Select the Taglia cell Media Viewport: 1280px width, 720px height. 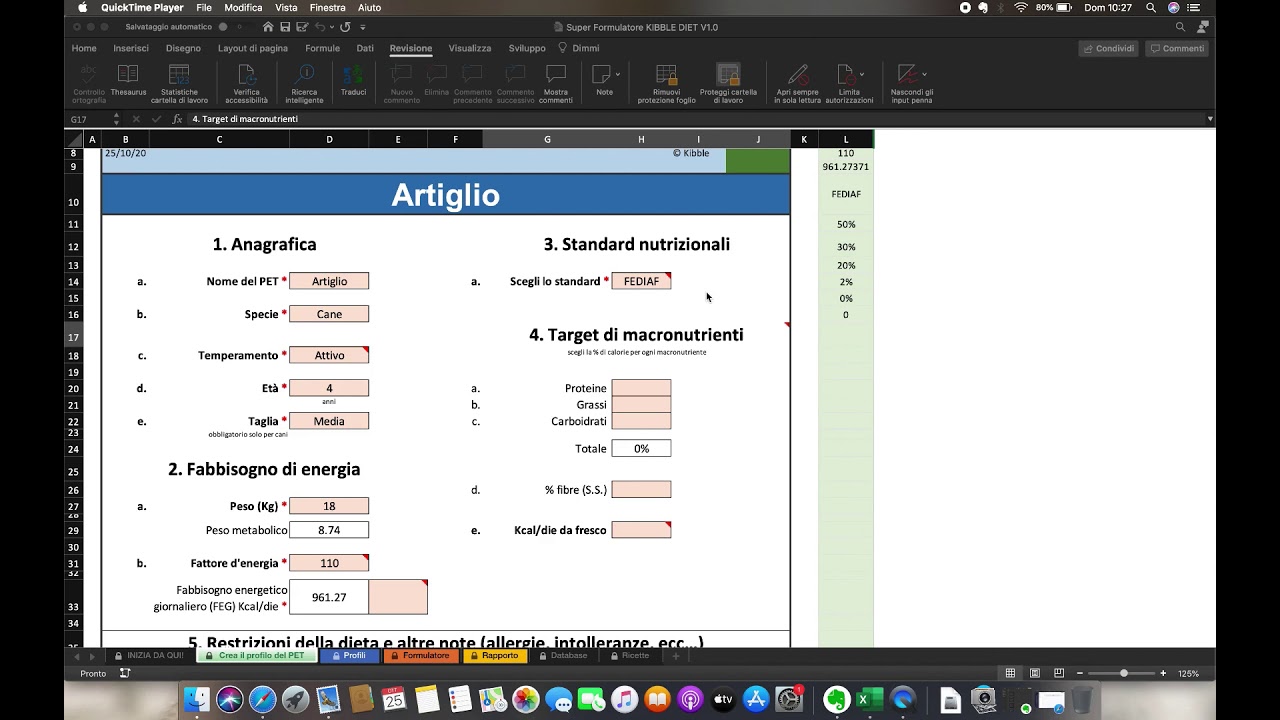point(329,421)
